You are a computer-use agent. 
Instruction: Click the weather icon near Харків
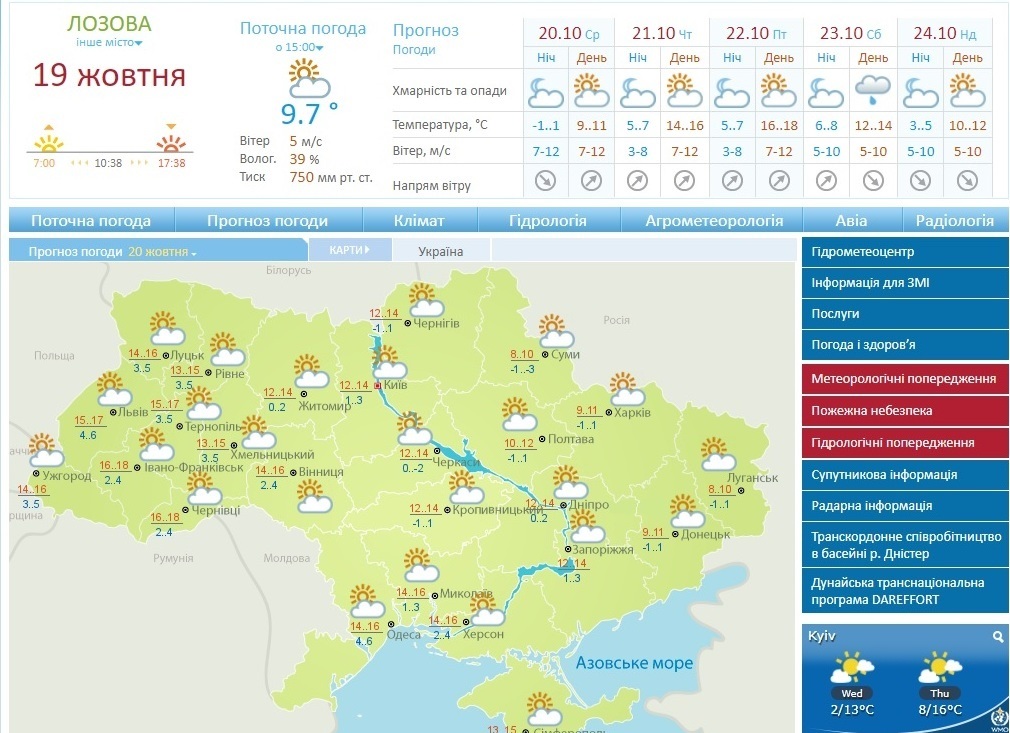(626, 389)
